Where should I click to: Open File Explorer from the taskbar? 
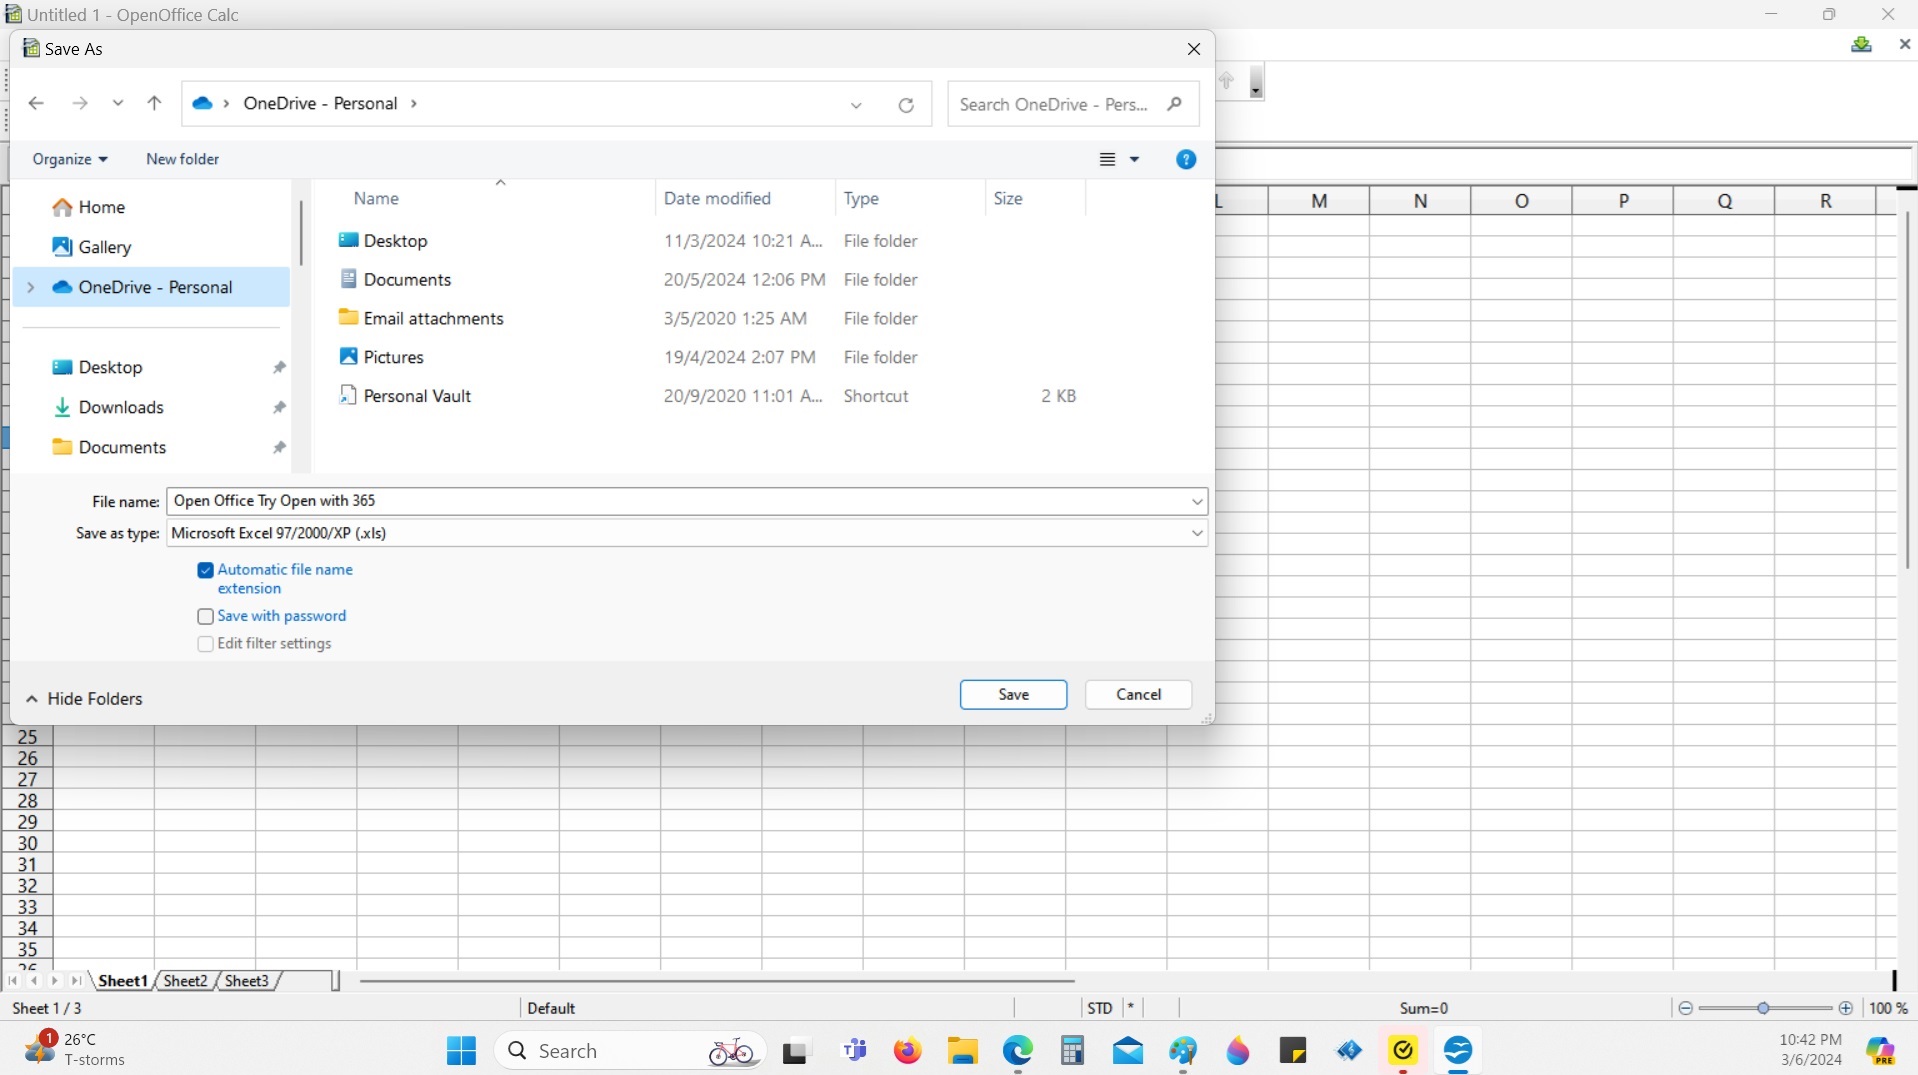962,1051
